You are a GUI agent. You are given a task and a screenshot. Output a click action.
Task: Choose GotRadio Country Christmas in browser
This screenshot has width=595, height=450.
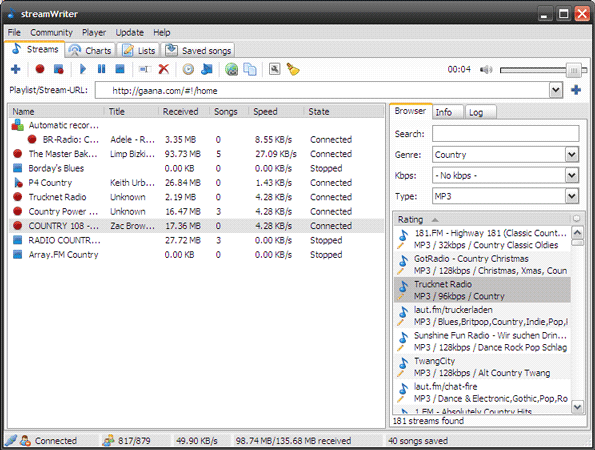(482, 264)
